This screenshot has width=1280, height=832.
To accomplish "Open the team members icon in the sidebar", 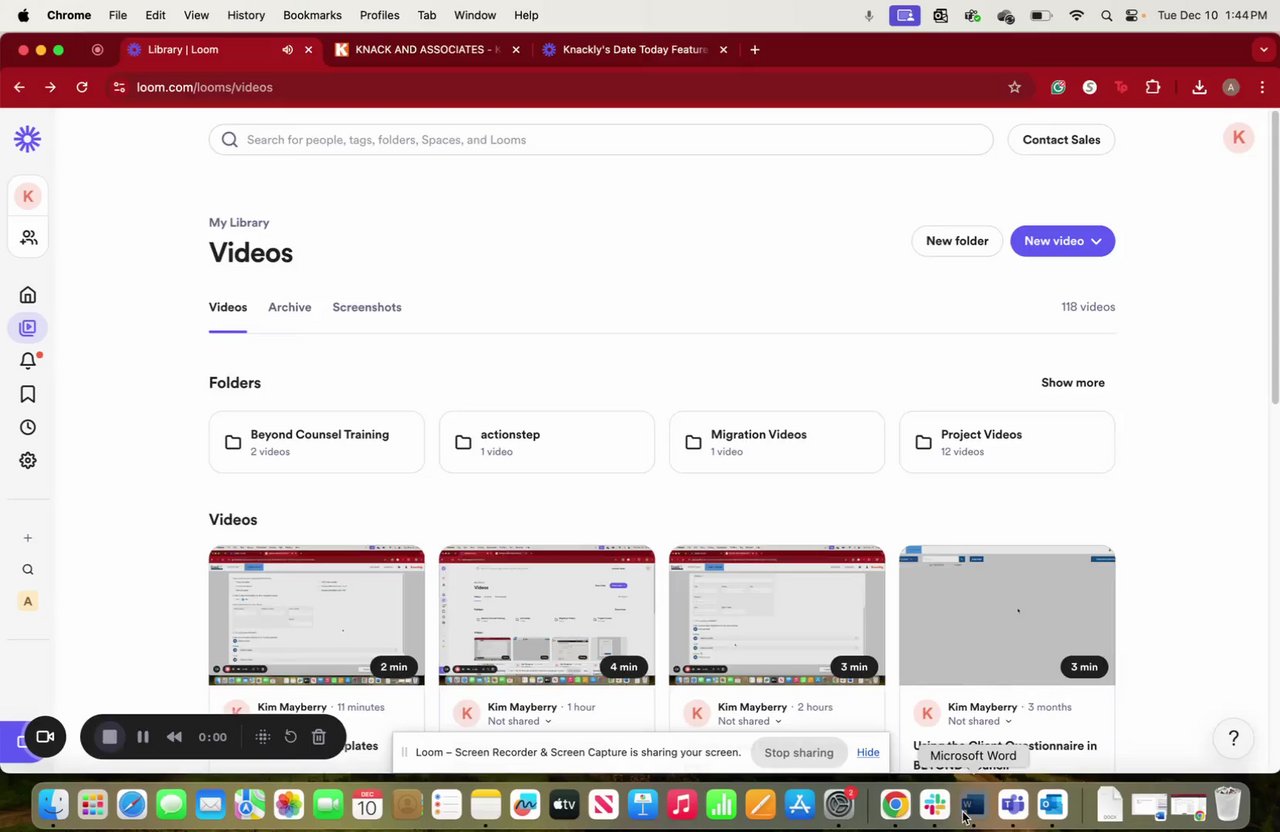I will click(28, 237).
